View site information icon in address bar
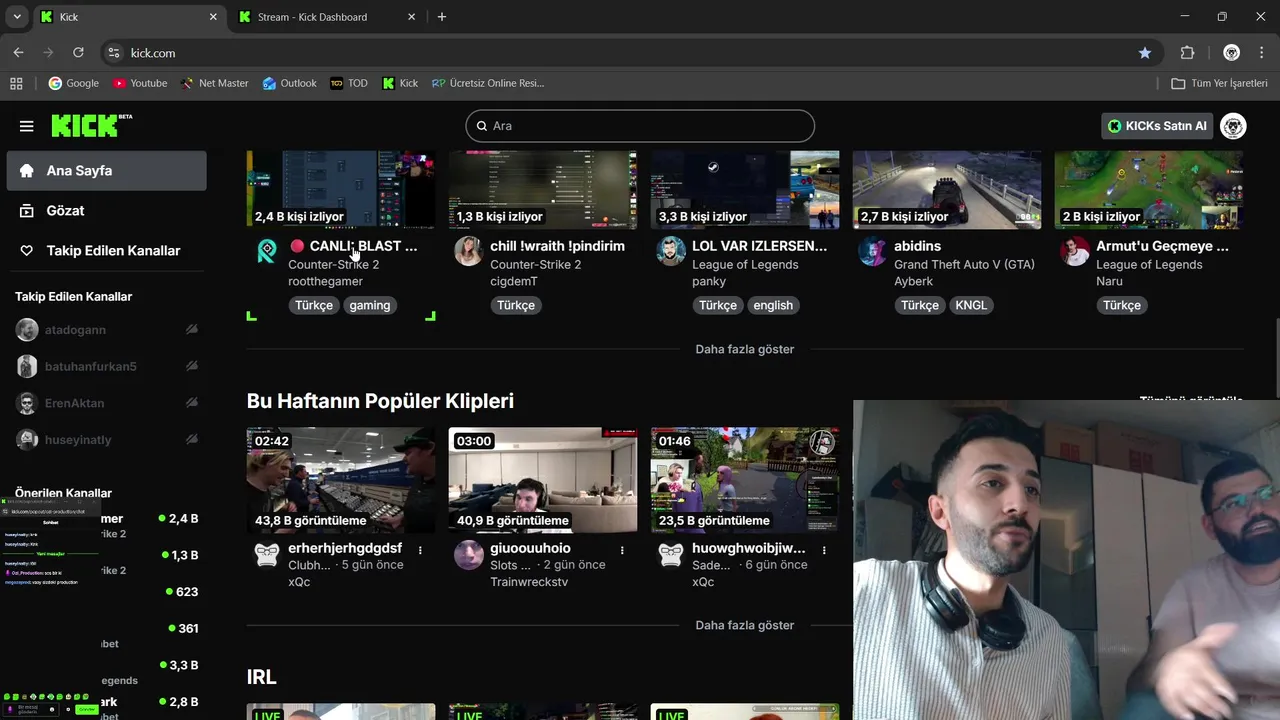The image size is (1280, 720). pyautogui.click(x=113, y=53)
